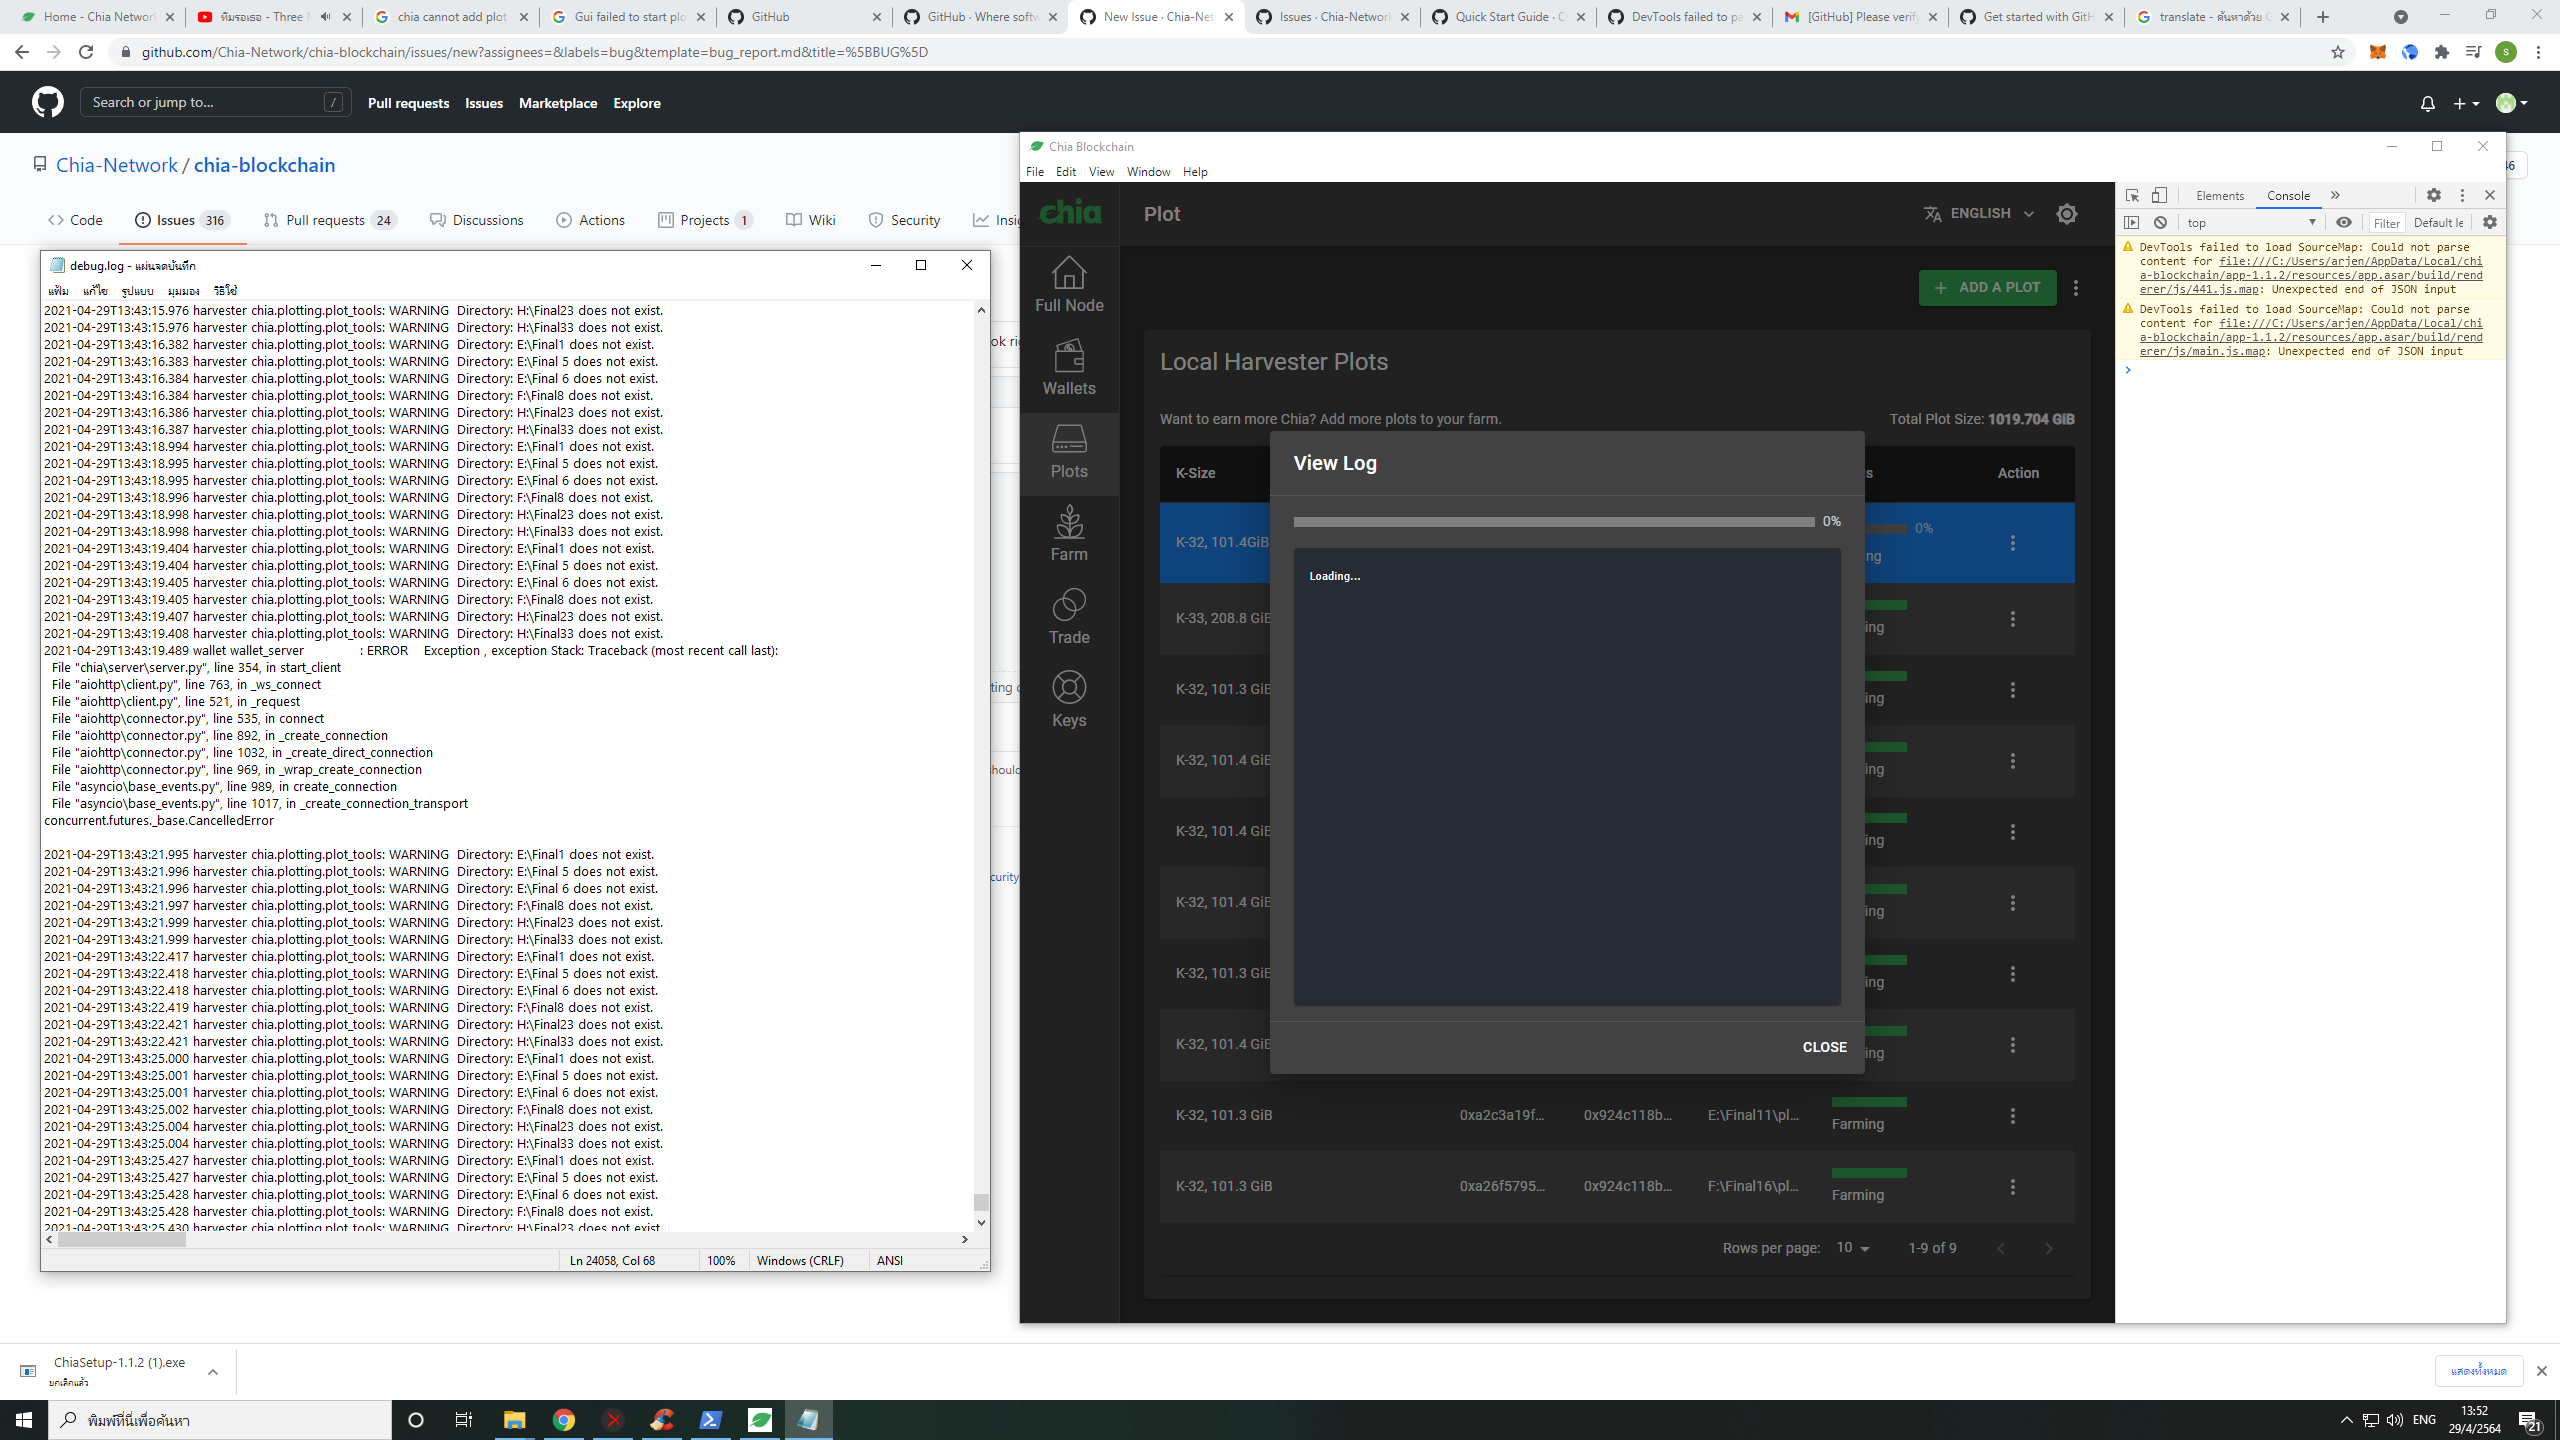Open GitHub user avatar dropdown

tap(2511, 103)
